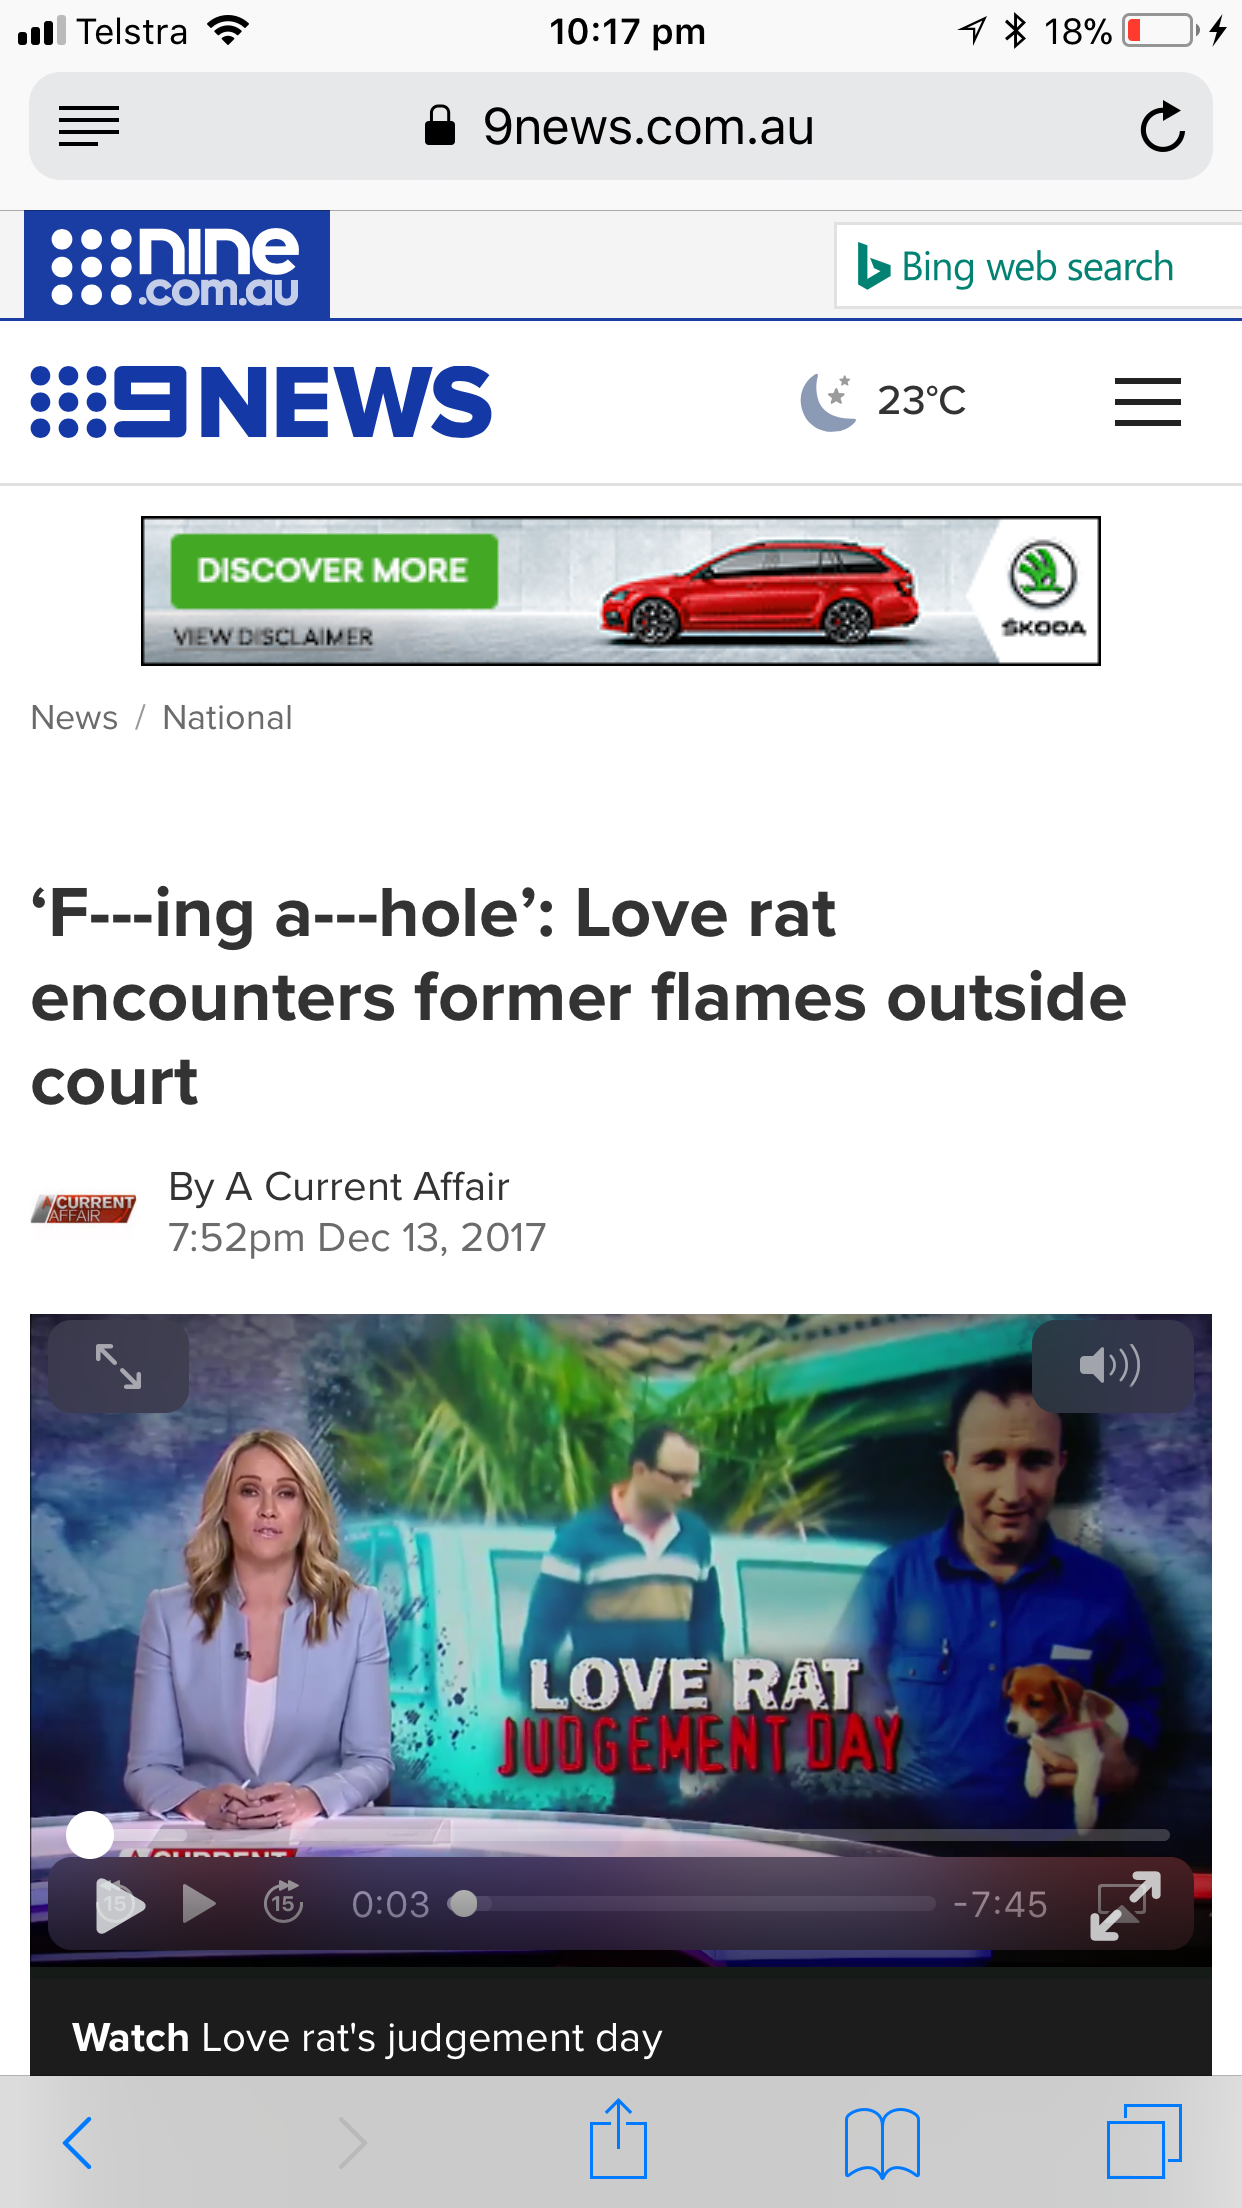The height and width of the screenshot is (2208, 1242).
Task: Open the News breadcrumb link
Action: point(74,718)
